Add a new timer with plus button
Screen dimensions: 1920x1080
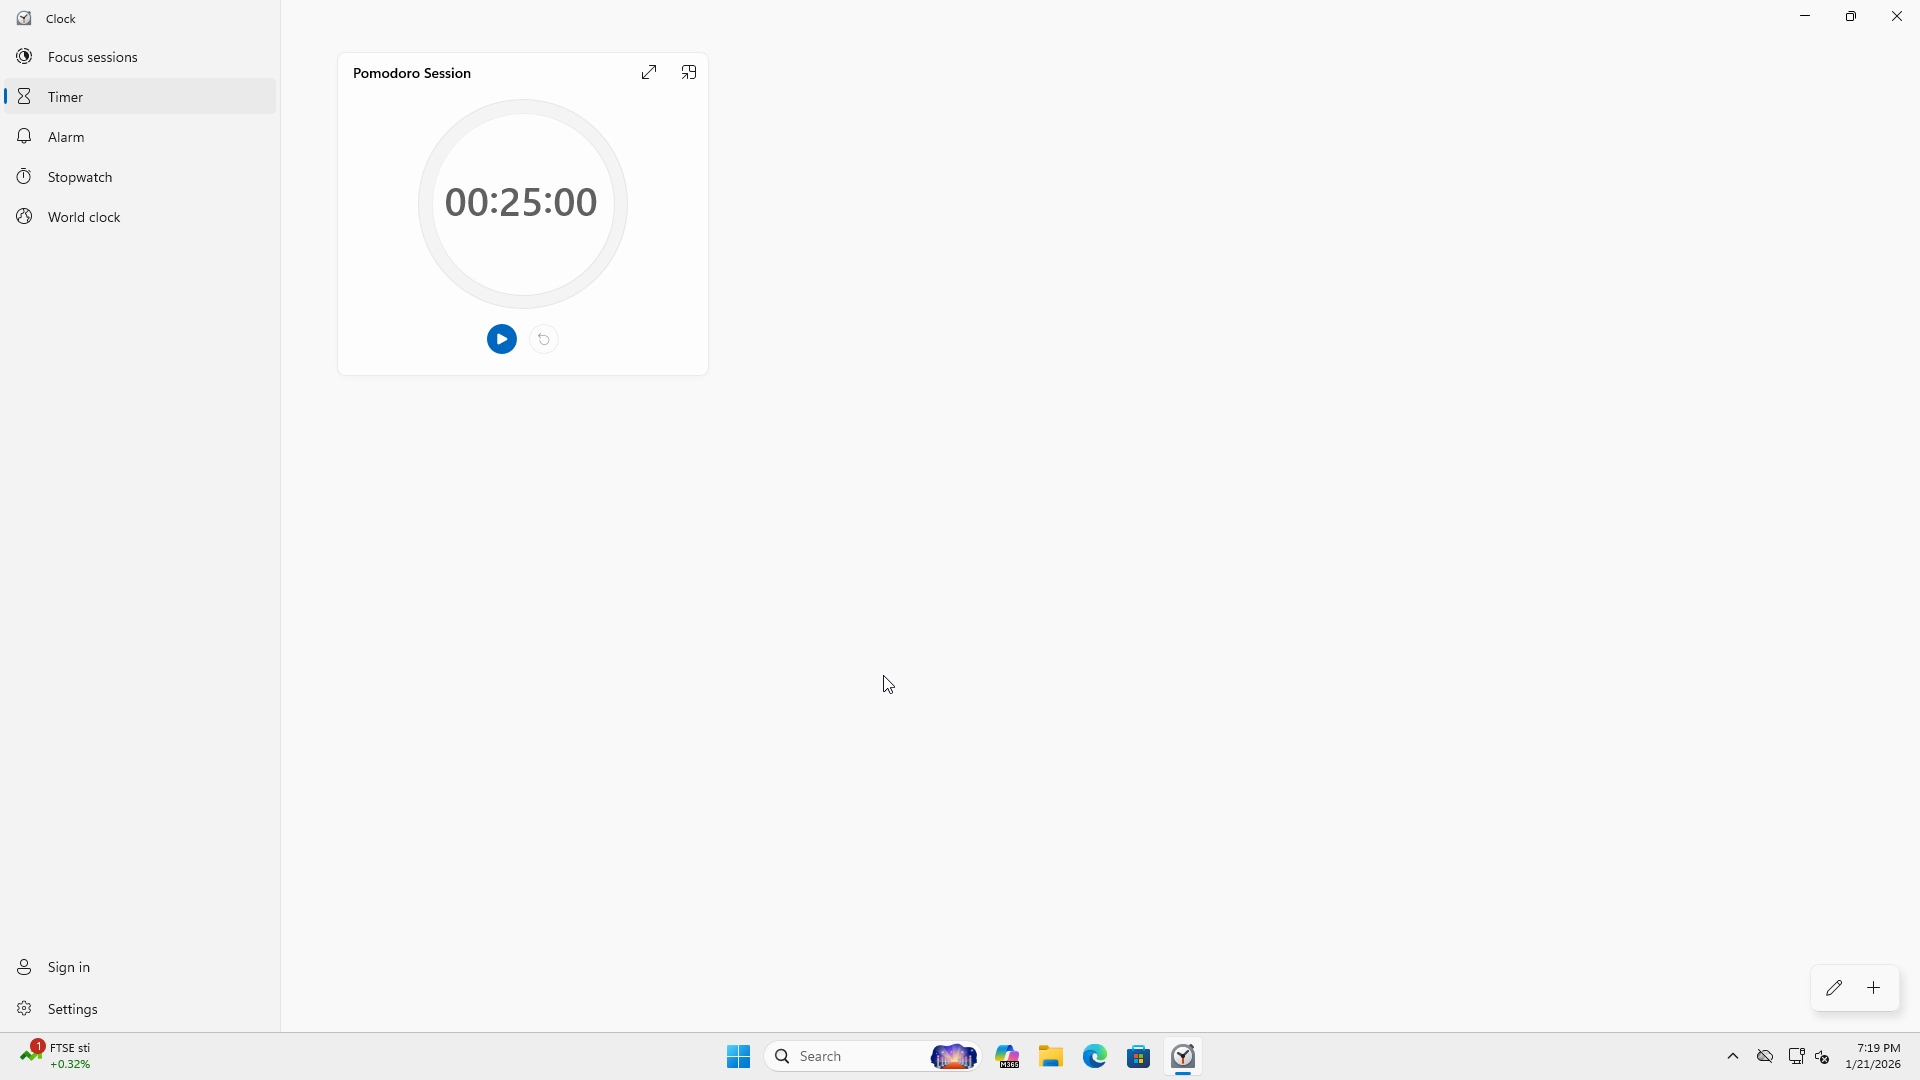[x=1874, y=988]
